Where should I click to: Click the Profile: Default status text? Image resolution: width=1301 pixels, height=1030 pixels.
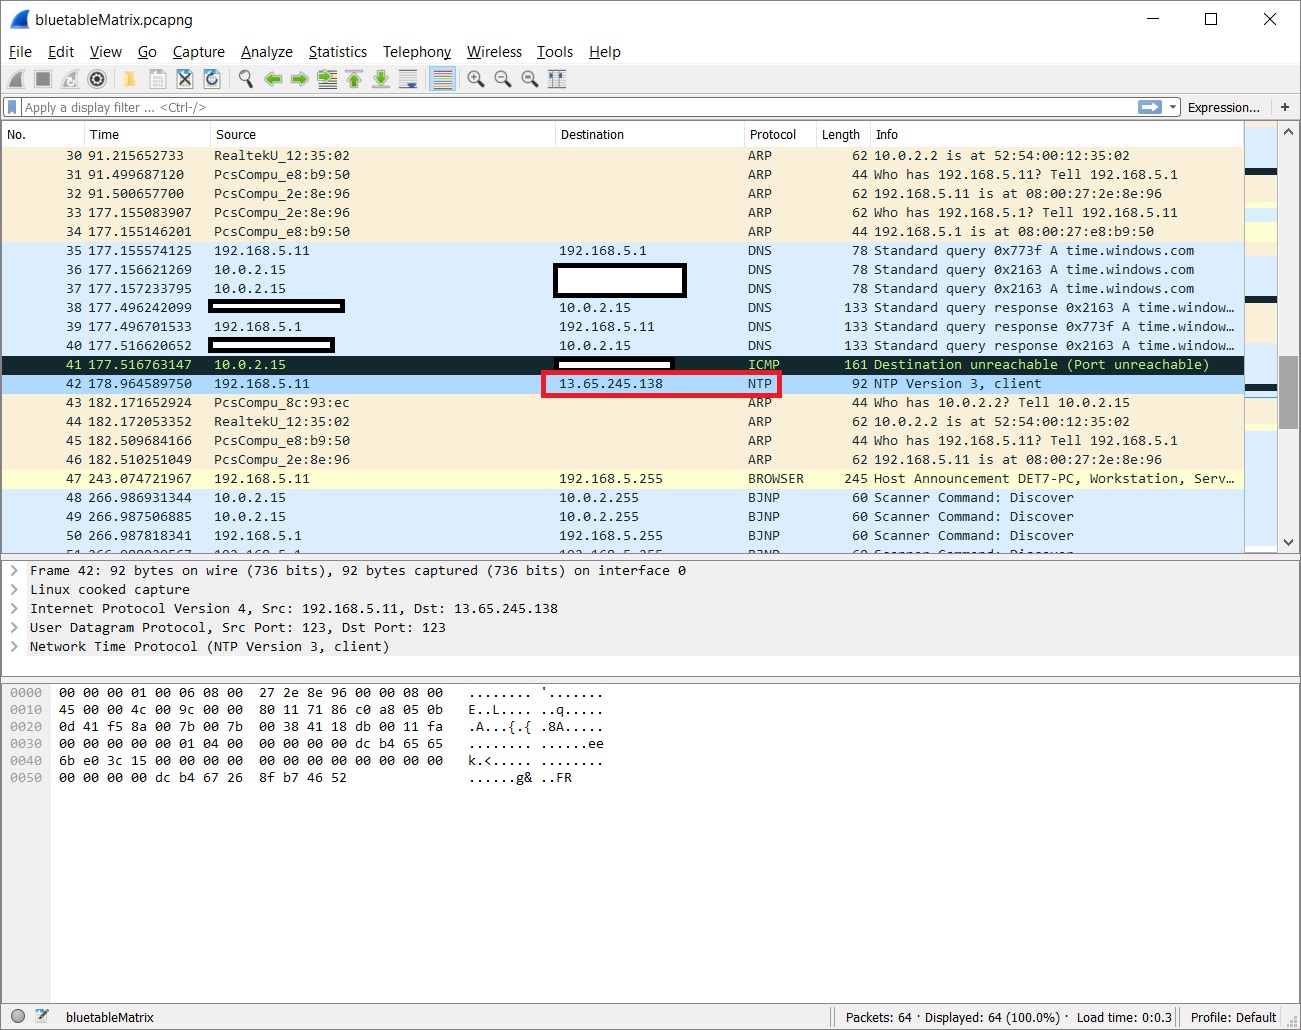pyautogui.click(x=1233, y=1017)
